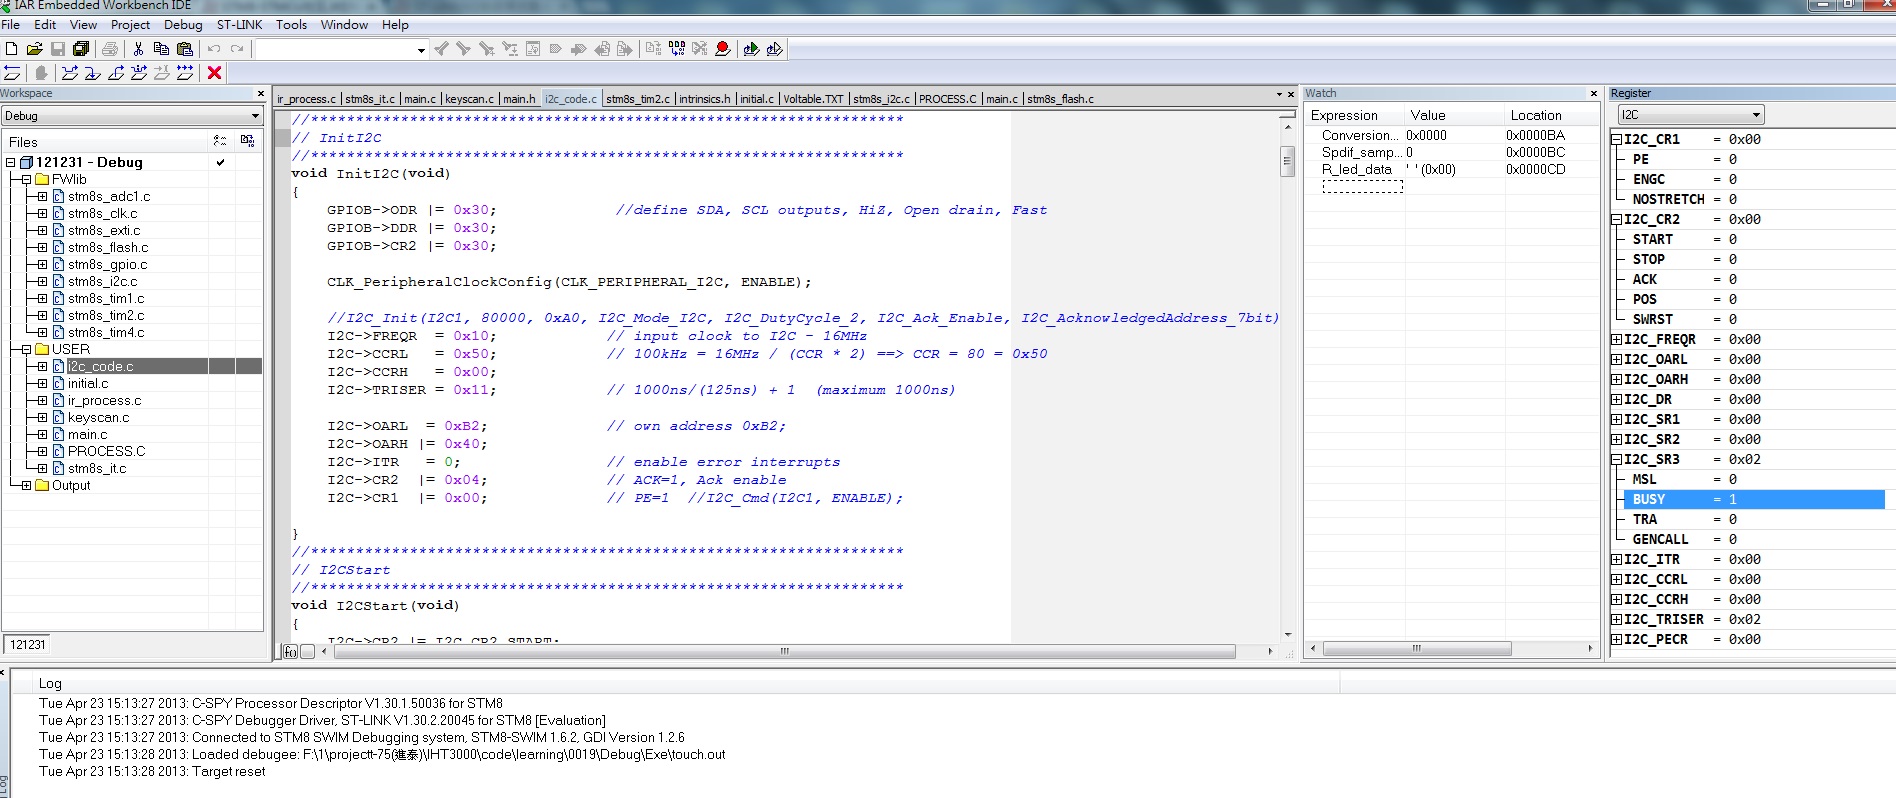Click the debugger Reset icon
1896x798 pixels.
12,72
